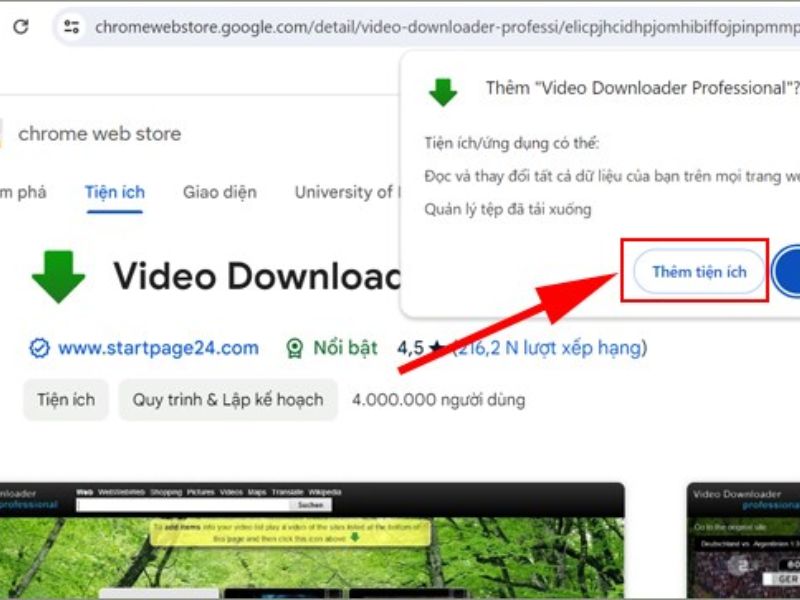The height and width of the screenshot is (600, 800).
Task: Click the Nổi bật featured badge icon
Action: point(295,349)
